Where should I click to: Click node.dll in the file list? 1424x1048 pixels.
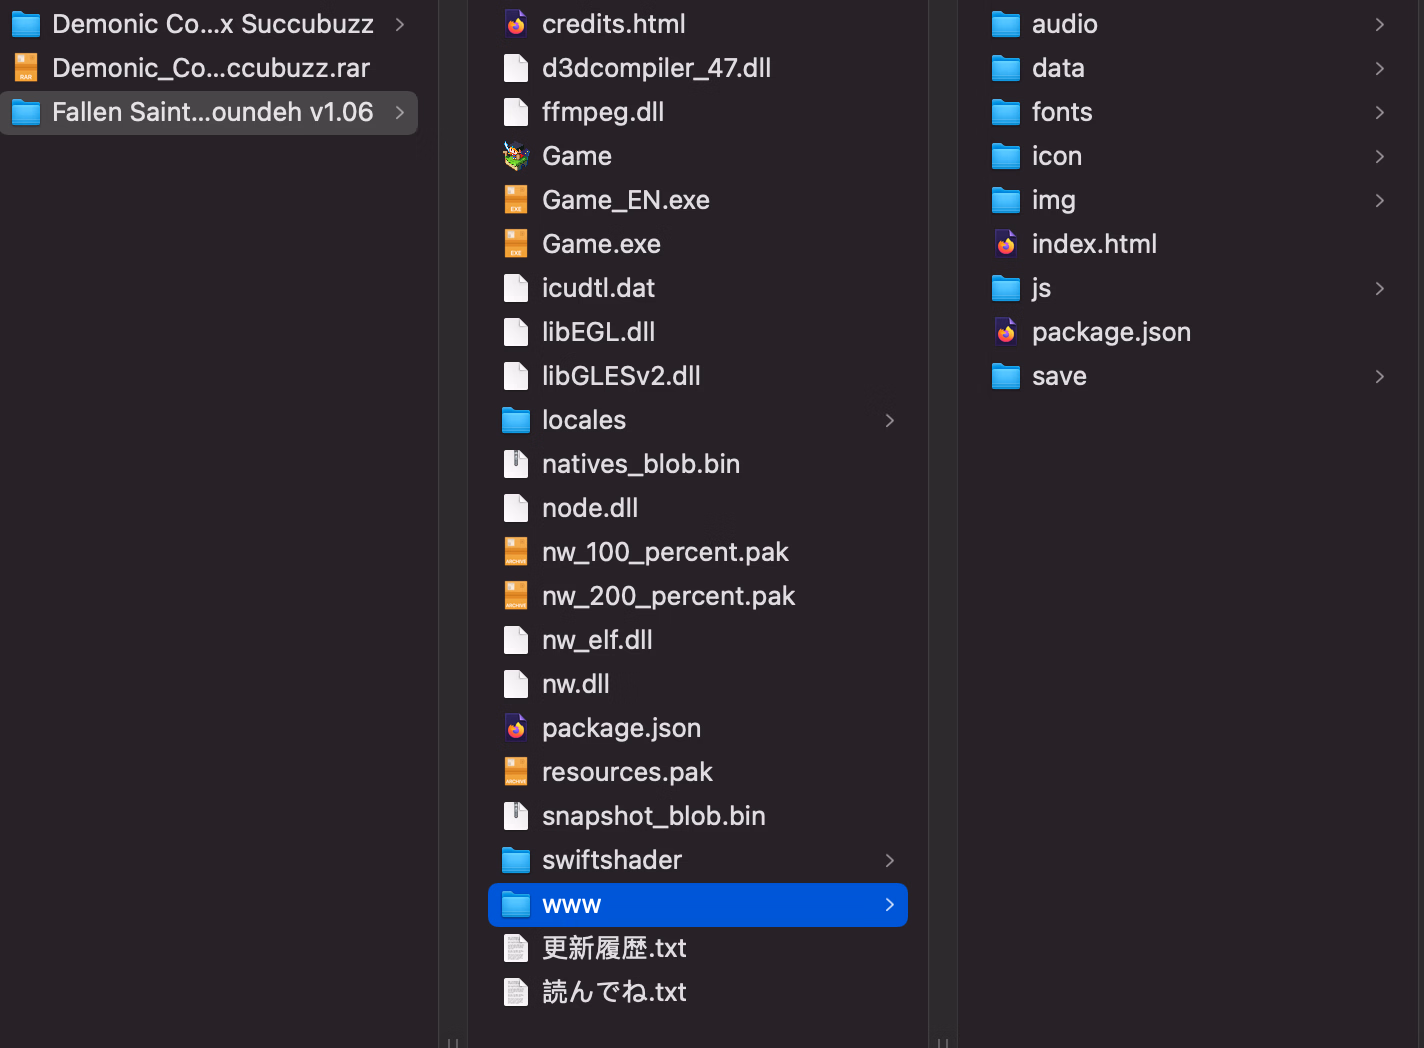590,507
